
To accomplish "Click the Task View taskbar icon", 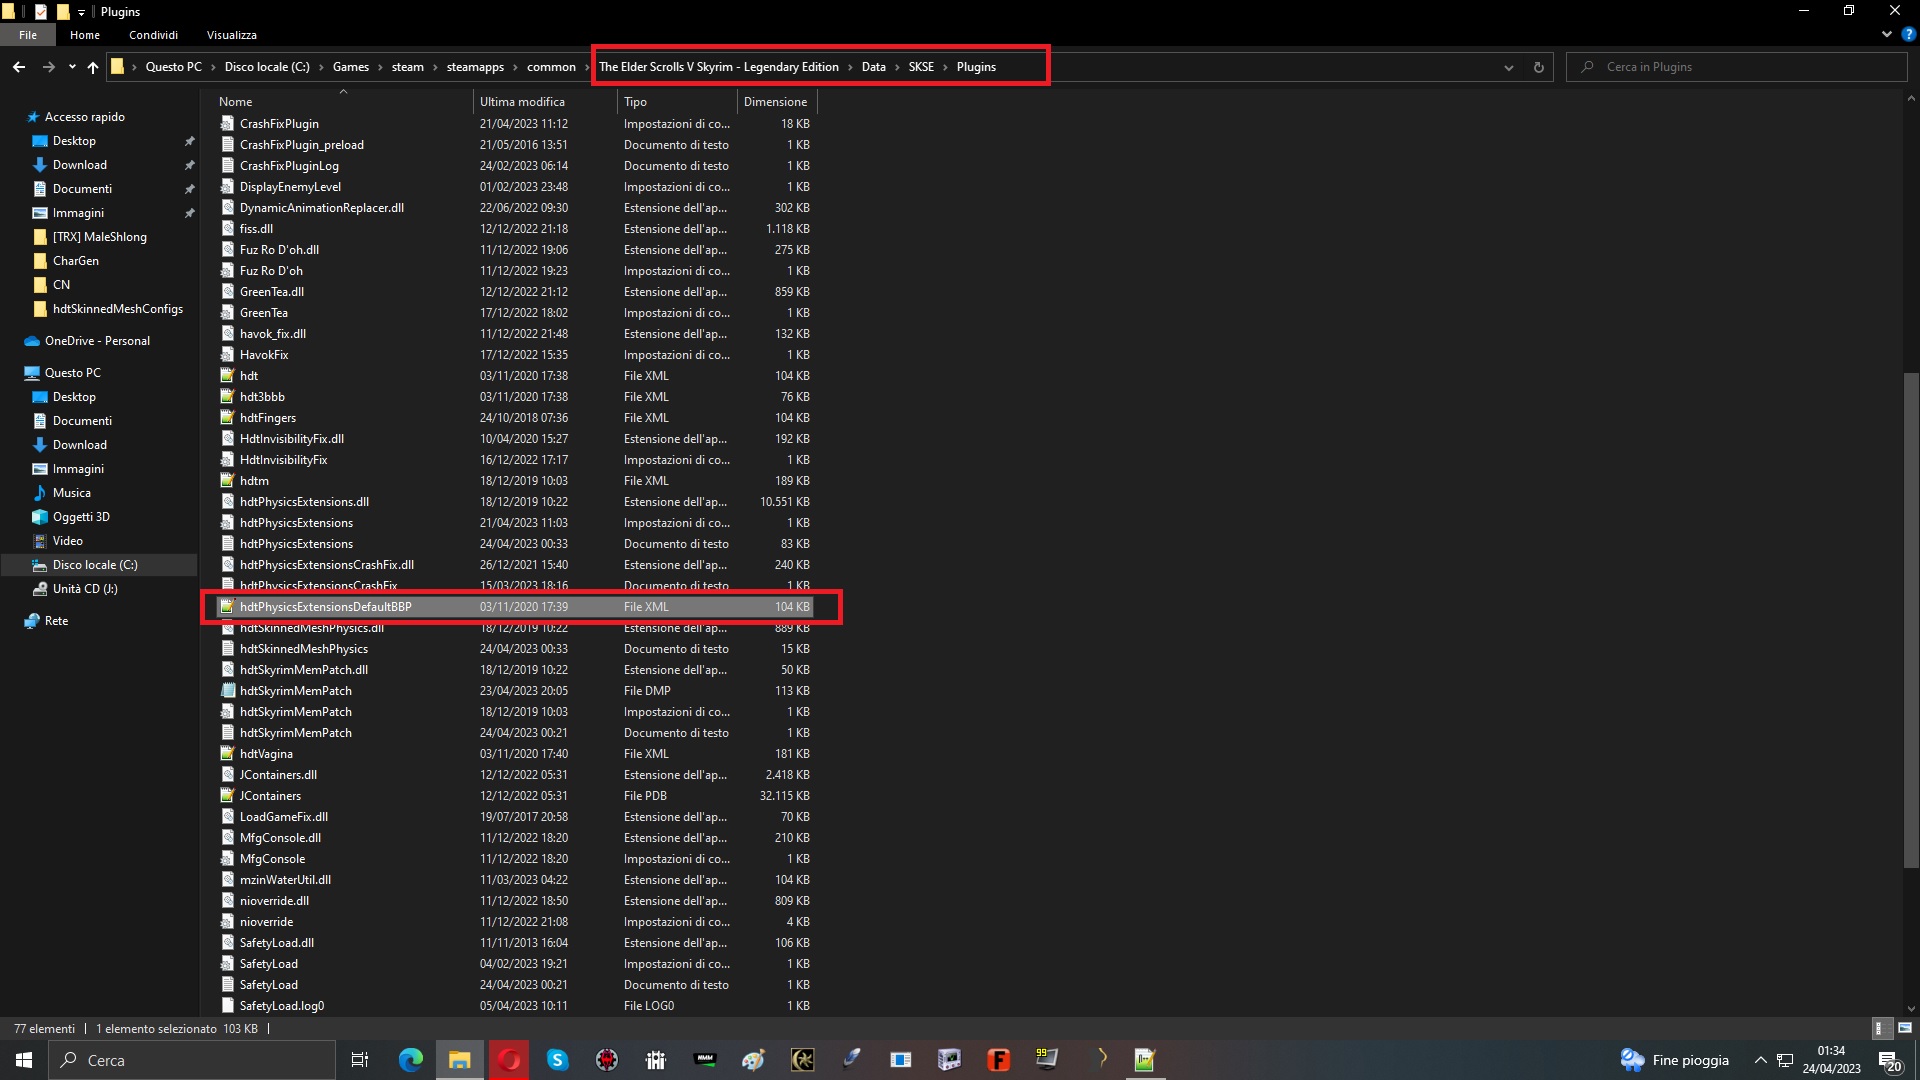I will [360, 1060].
